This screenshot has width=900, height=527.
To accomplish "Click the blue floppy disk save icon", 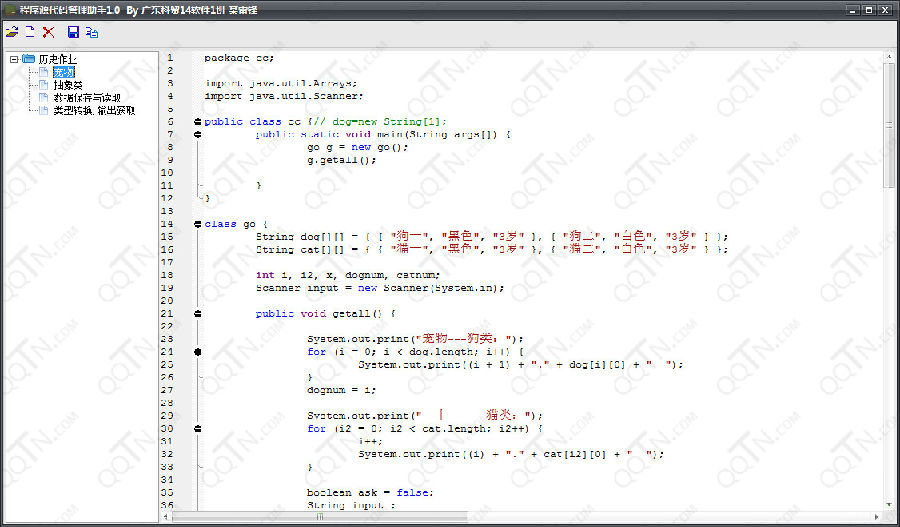I will [73, 32].
